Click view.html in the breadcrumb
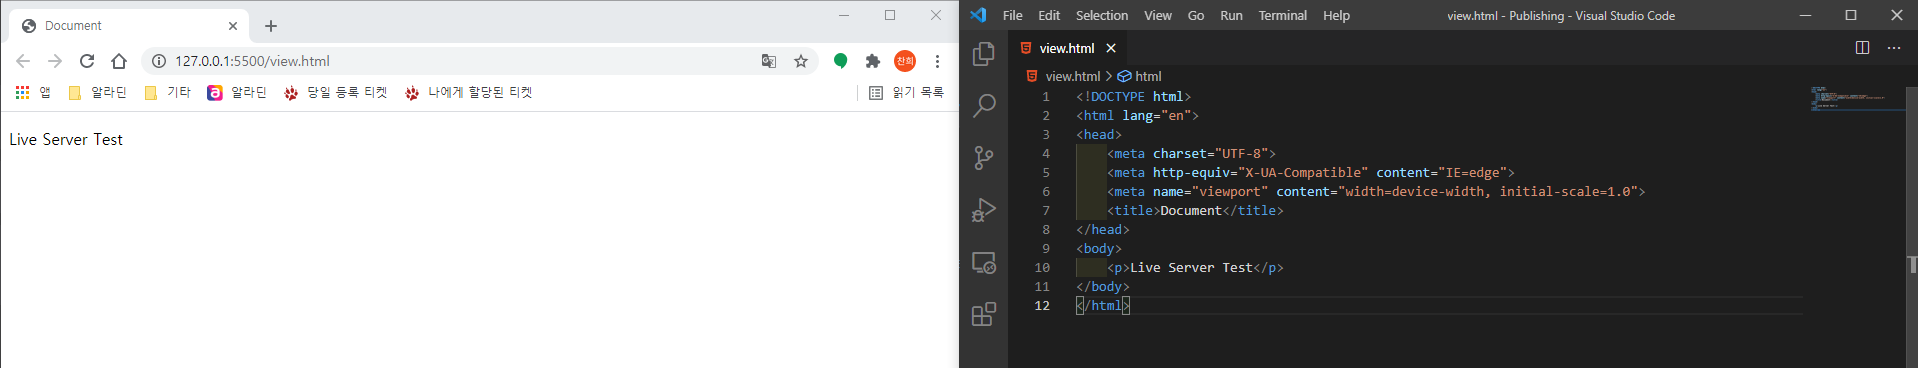The height and width of the screenshot is (368, 1918). coord(1072,76)
